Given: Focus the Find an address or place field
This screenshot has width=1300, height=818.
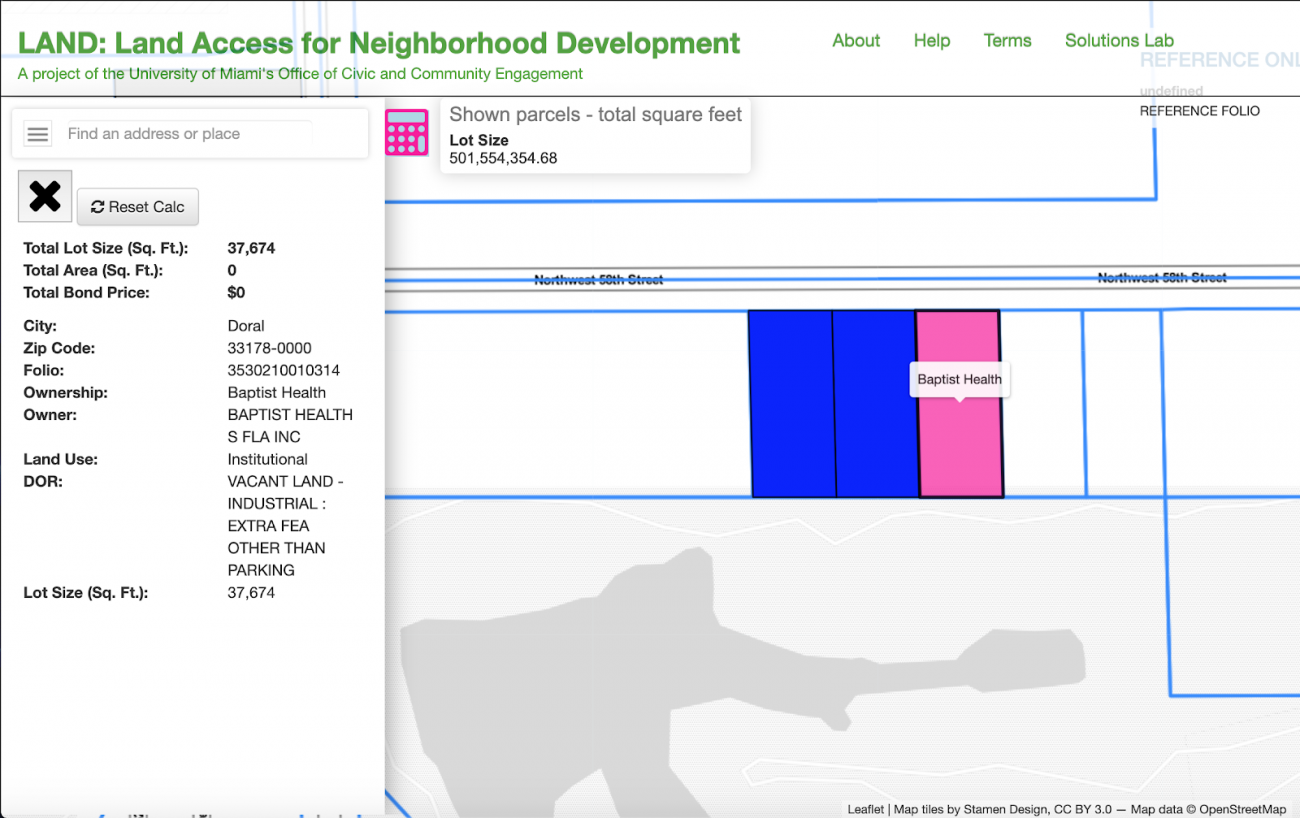Looking at the screenshot, I should pos(189,134).
